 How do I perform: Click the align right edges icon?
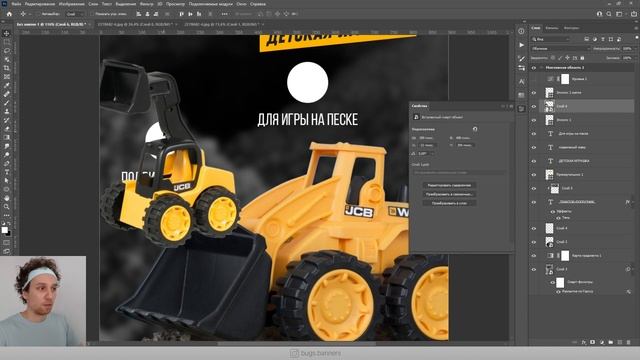tap(156, 14)
